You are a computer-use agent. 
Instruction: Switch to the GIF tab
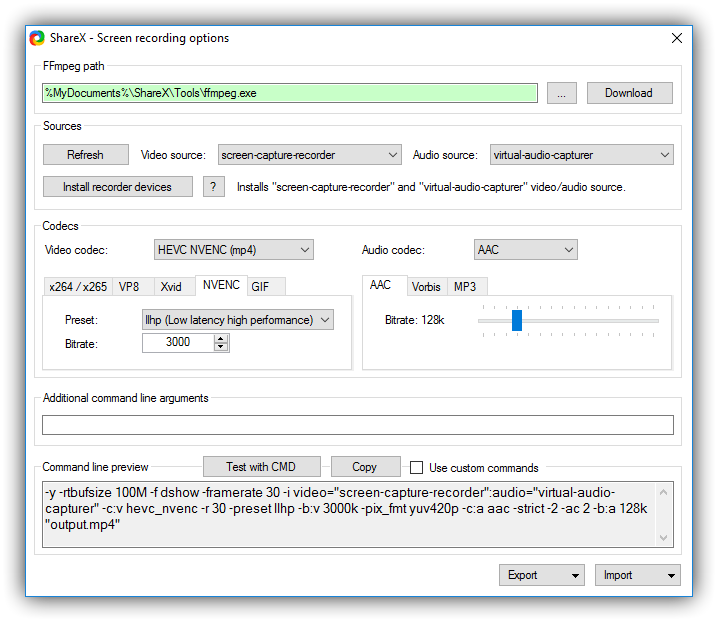click(267, 287)
